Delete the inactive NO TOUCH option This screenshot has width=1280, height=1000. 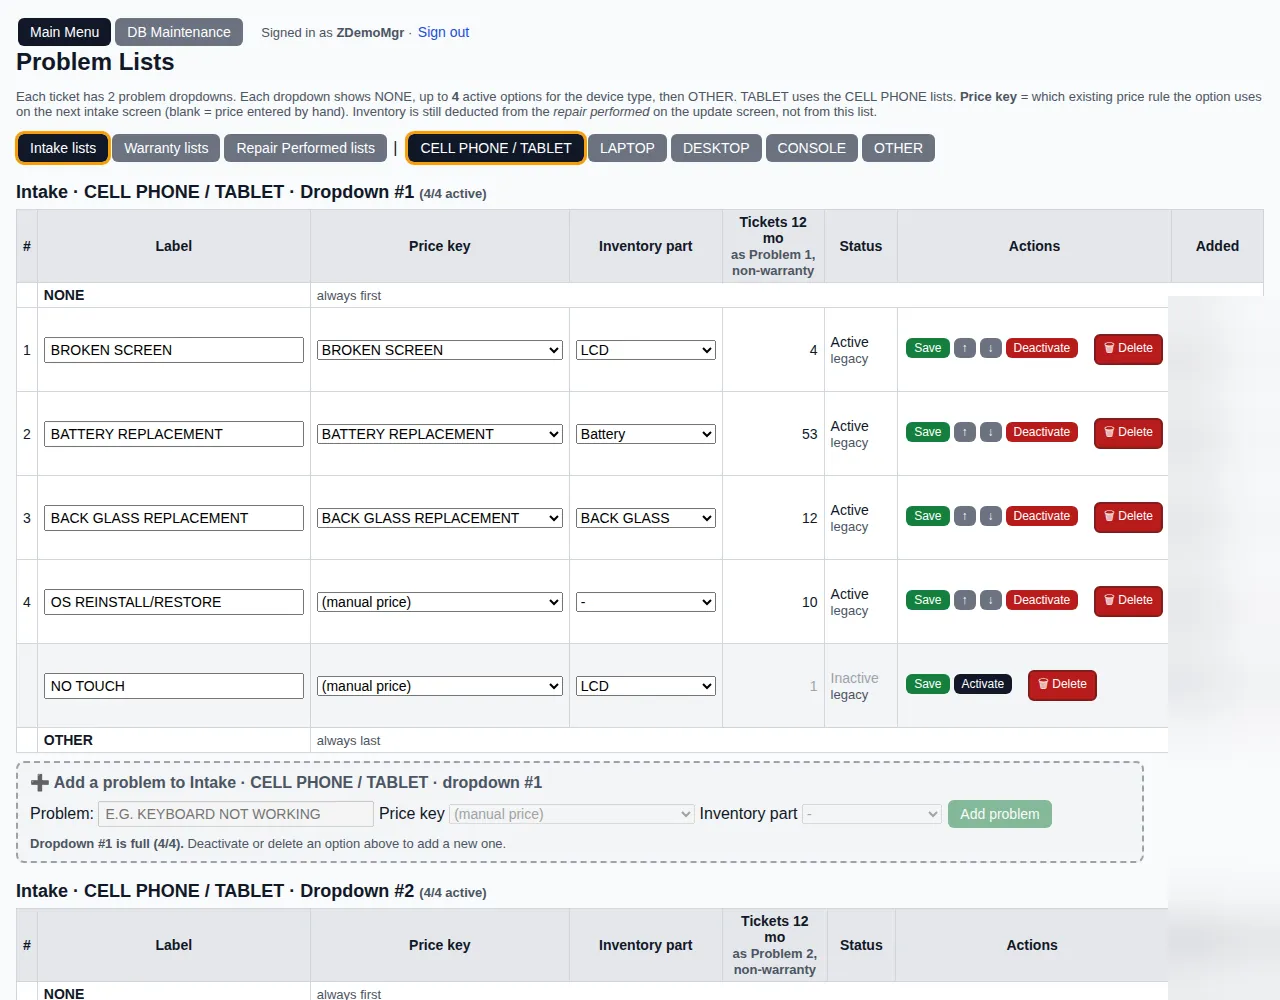pyautogui.click(x=1062, y=685)
